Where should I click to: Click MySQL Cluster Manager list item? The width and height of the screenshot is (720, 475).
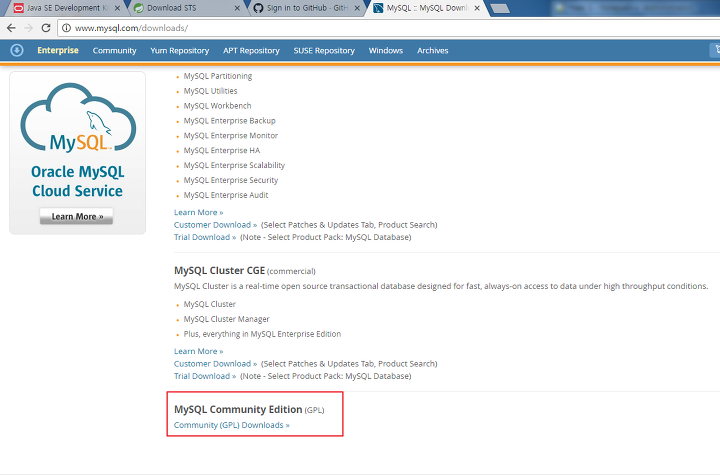(226, 319)
